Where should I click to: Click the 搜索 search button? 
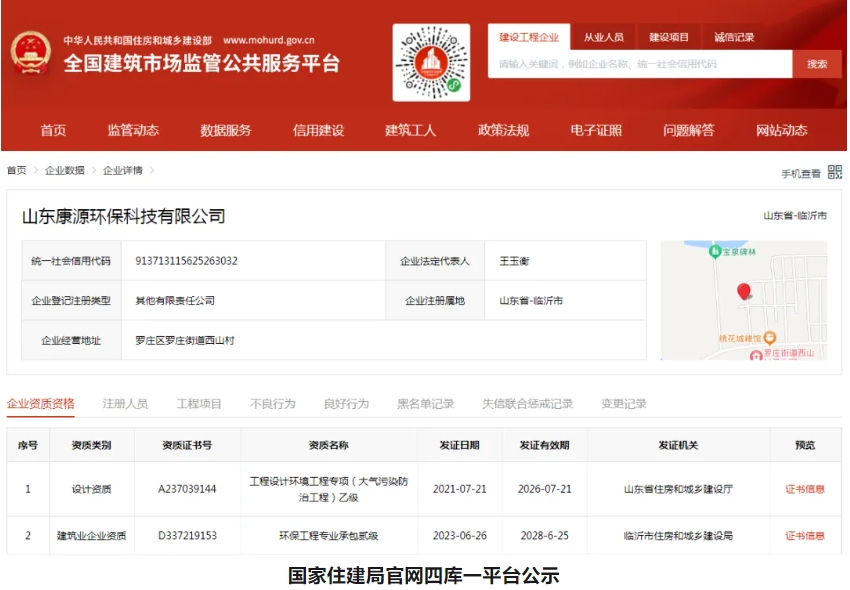click(x=817, y=64)
